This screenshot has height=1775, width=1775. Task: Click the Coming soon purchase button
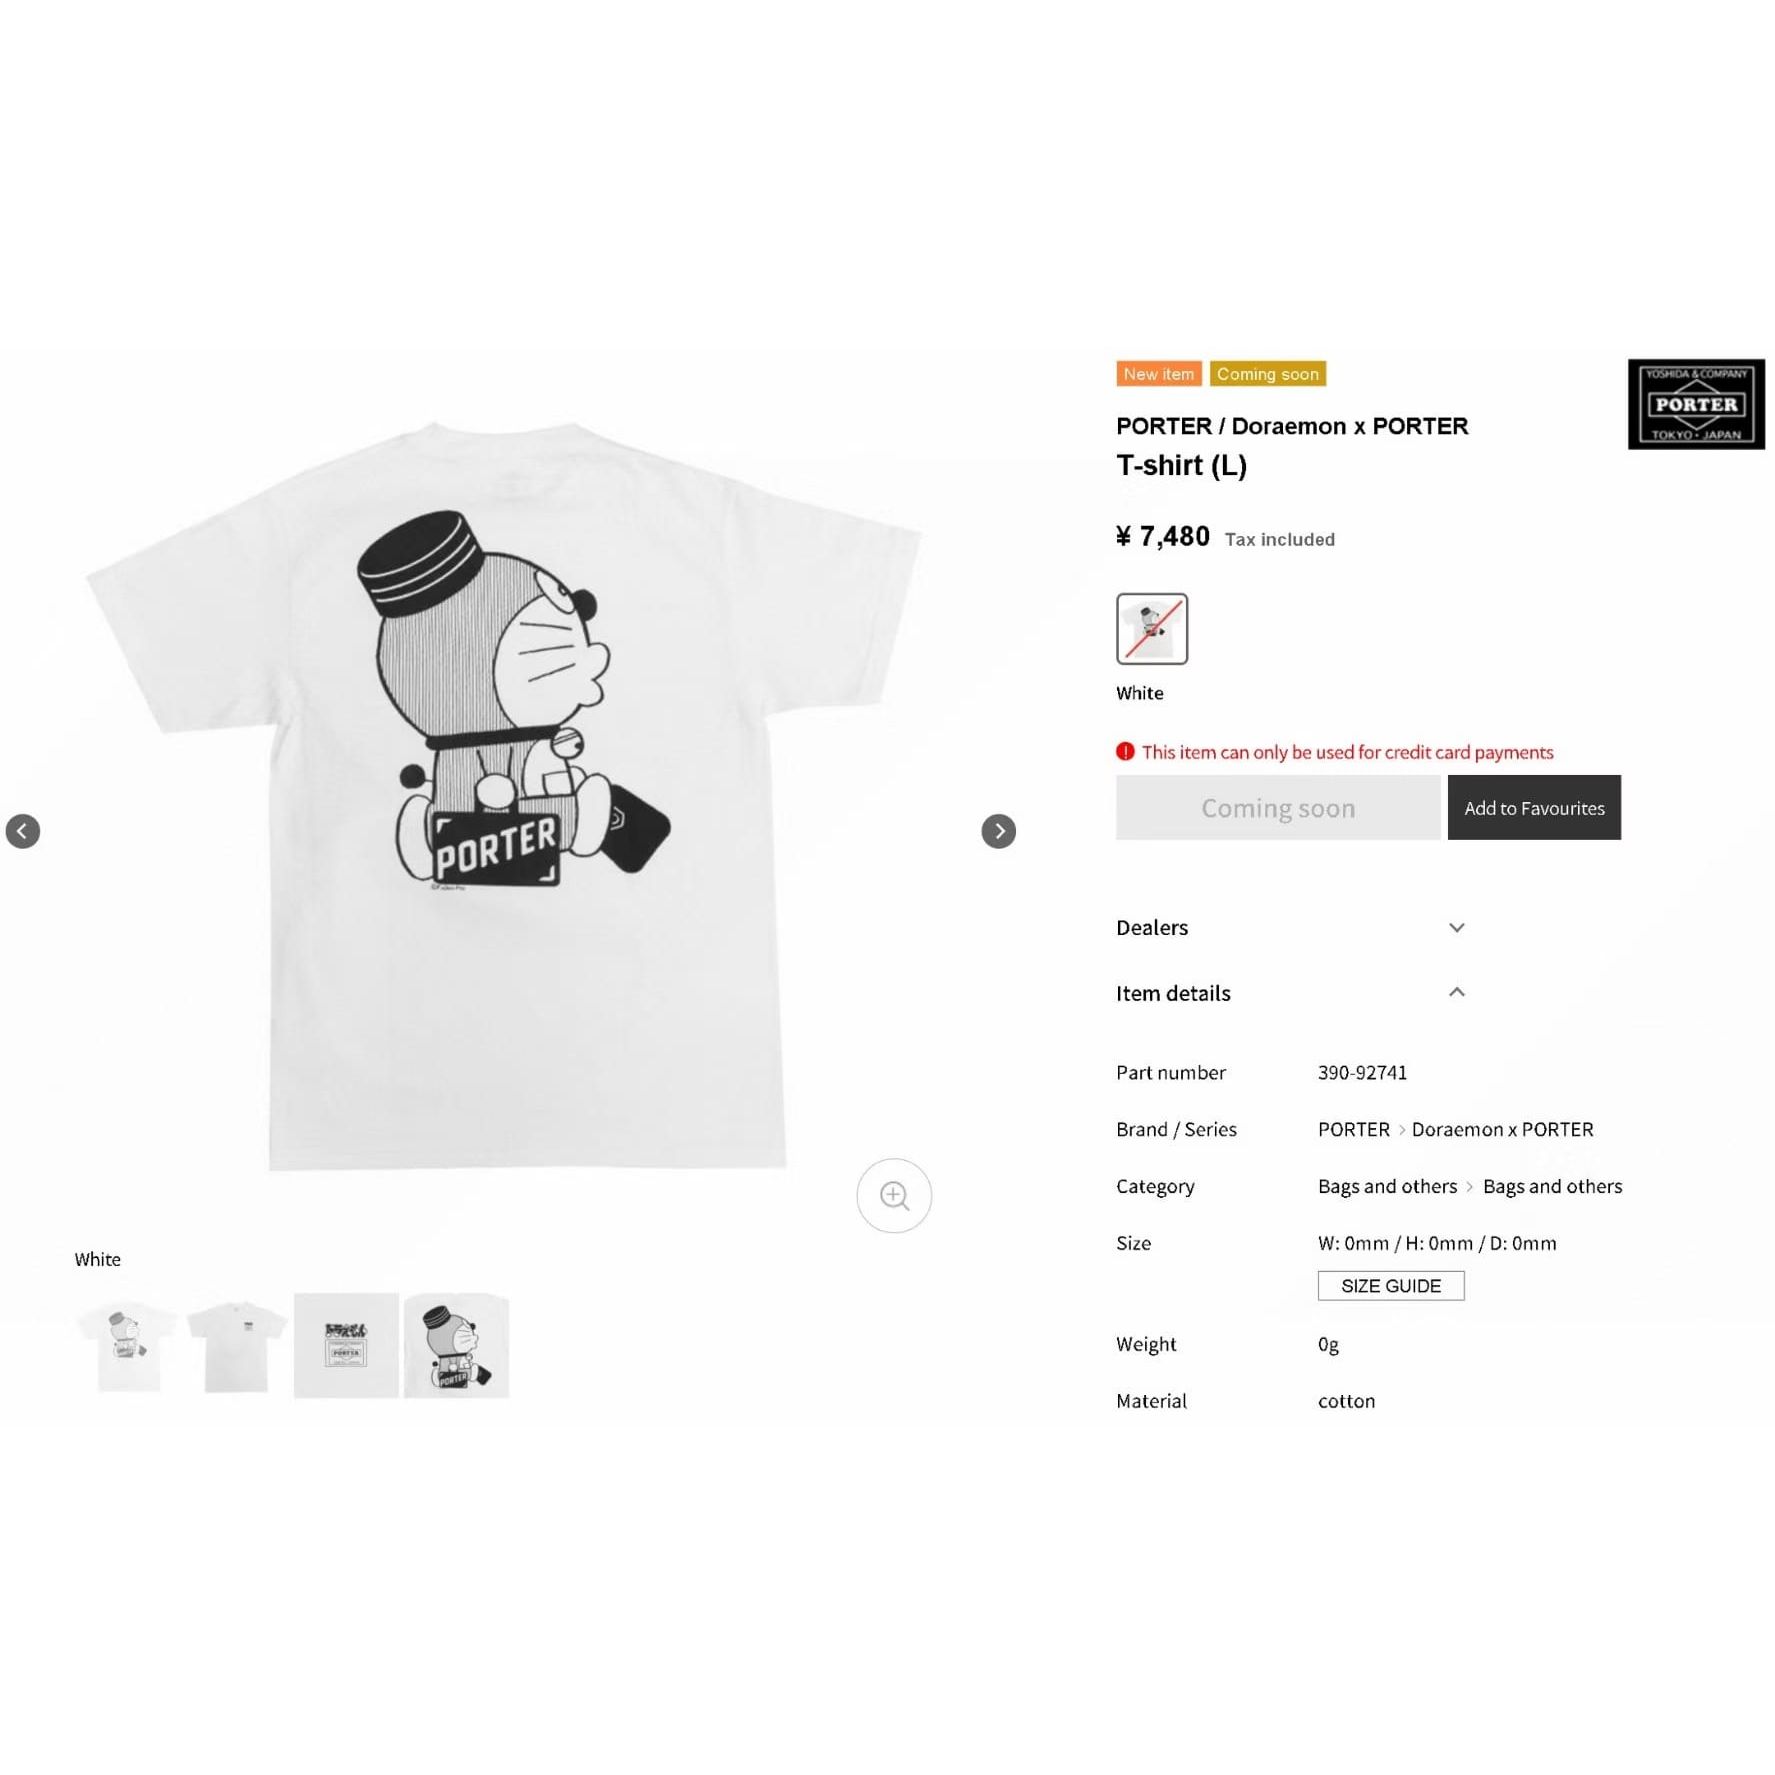[1278, 807]
